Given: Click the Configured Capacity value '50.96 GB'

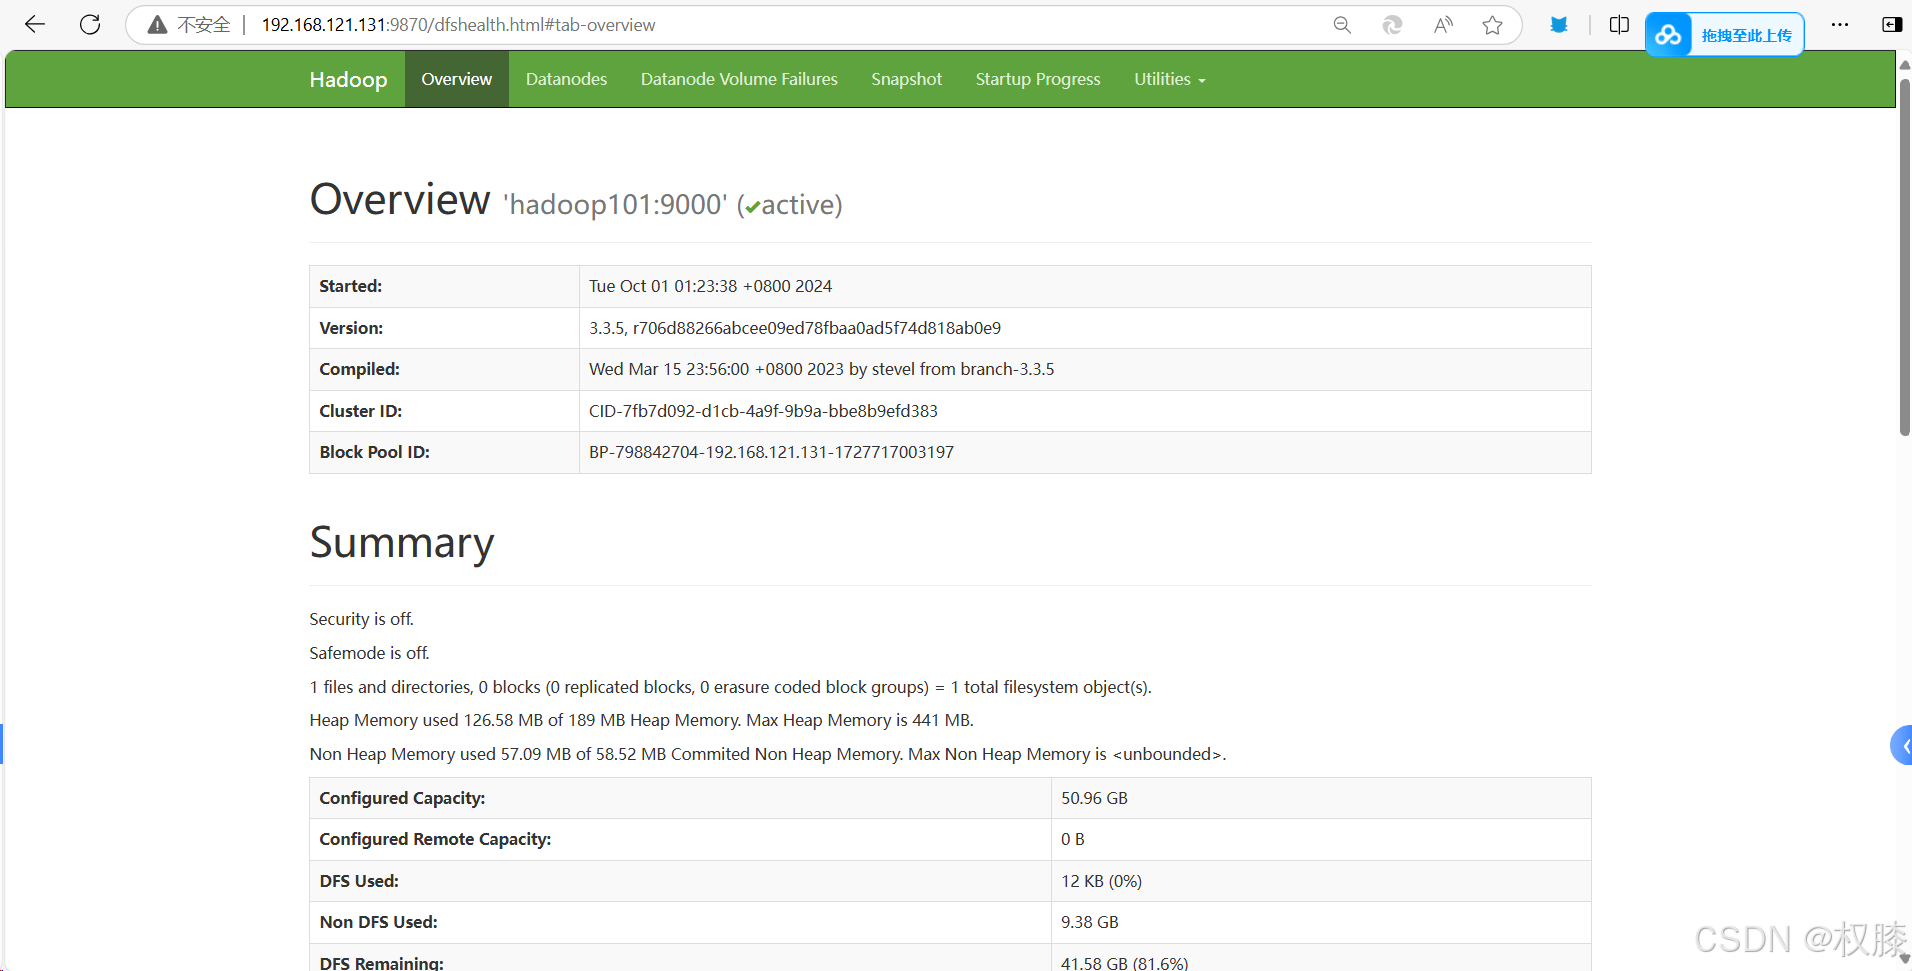Looking at the screenshot, I should 1094,798.
